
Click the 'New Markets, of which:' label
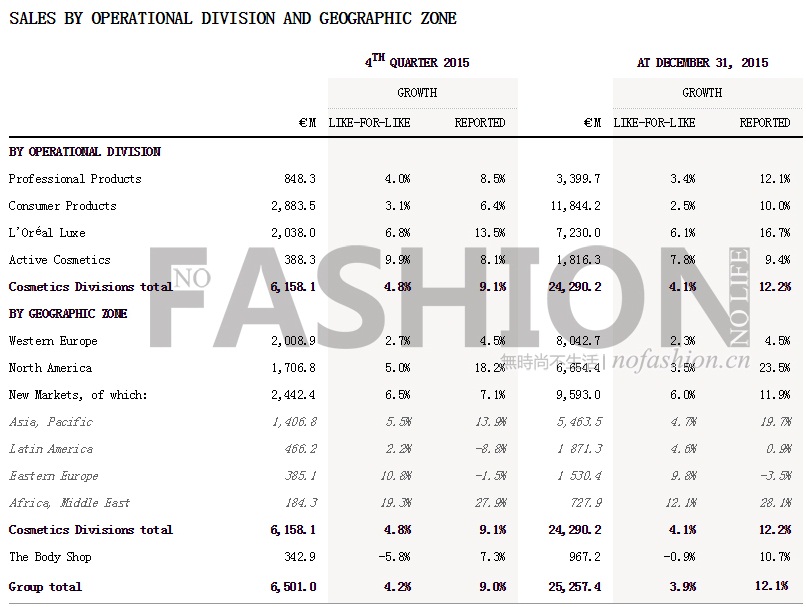pyautogui.click(x=78, y=395)
